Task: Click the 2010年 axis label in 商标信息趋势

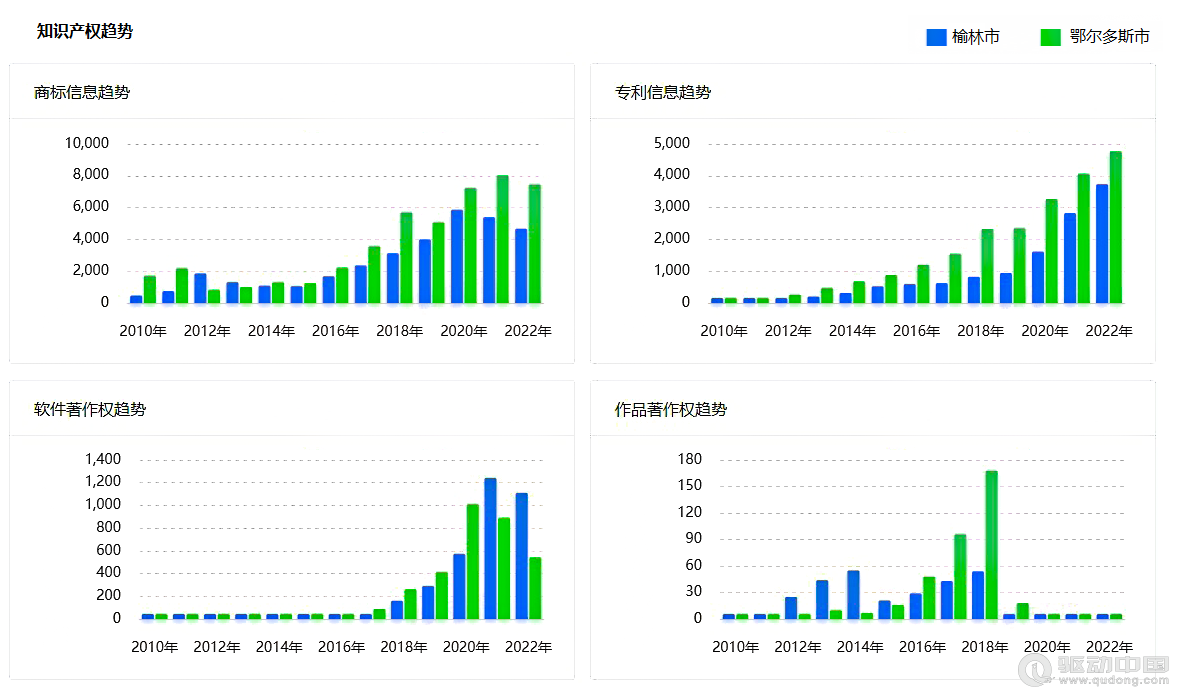Action: (143, 330)
